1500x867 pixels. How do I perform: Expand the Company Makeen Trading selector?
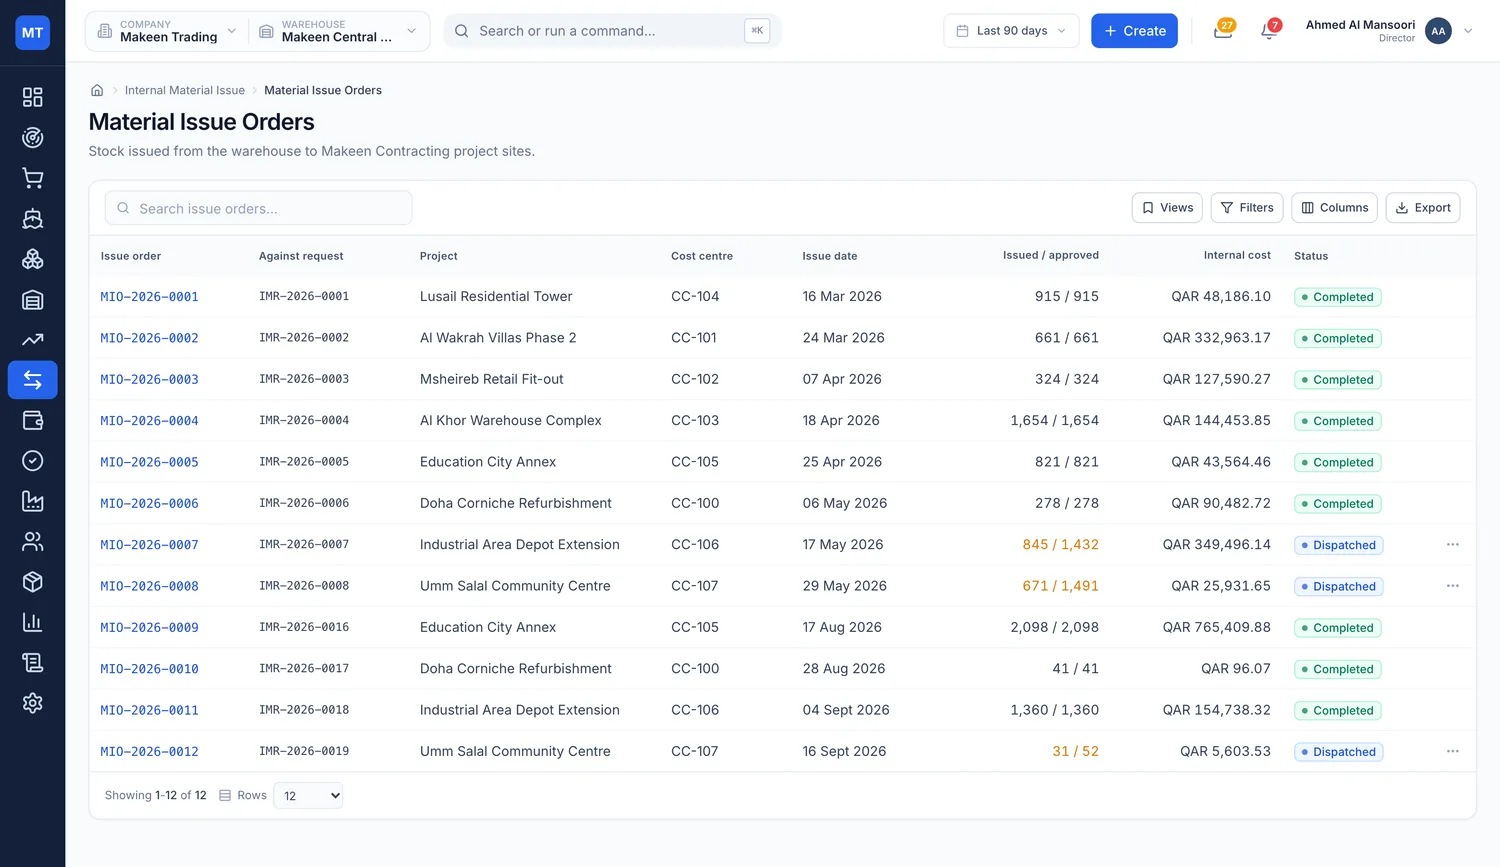(166, 31)
